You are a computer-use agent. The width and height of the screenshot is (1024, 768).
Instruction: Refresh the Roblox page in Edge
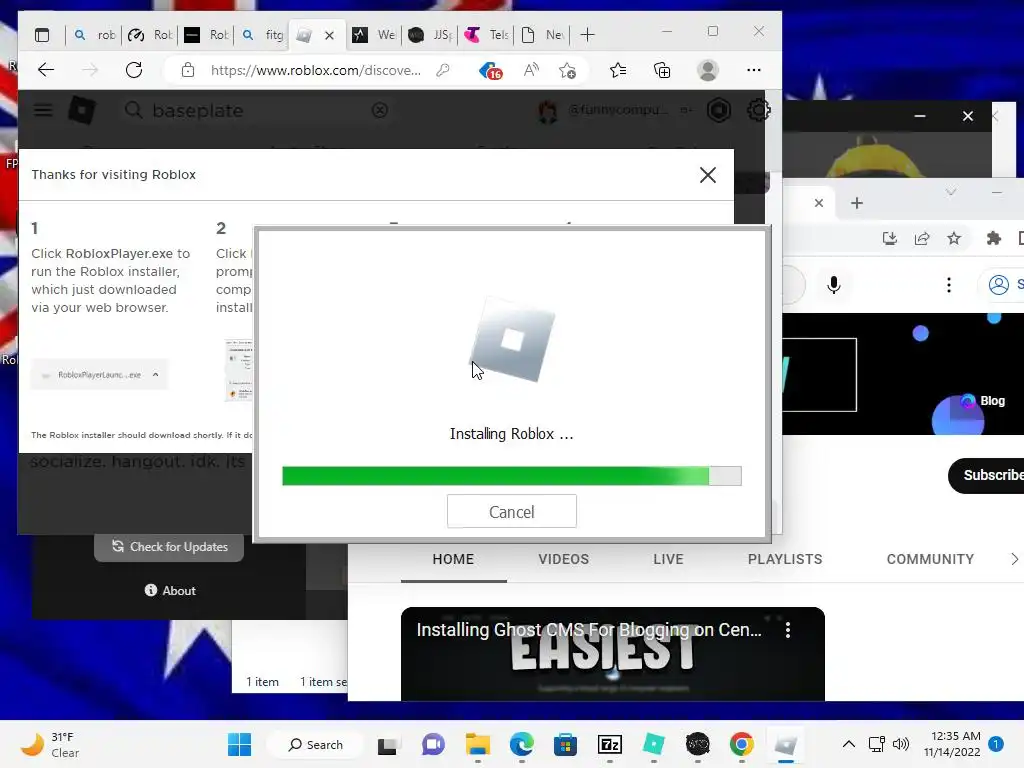point(134,70)
